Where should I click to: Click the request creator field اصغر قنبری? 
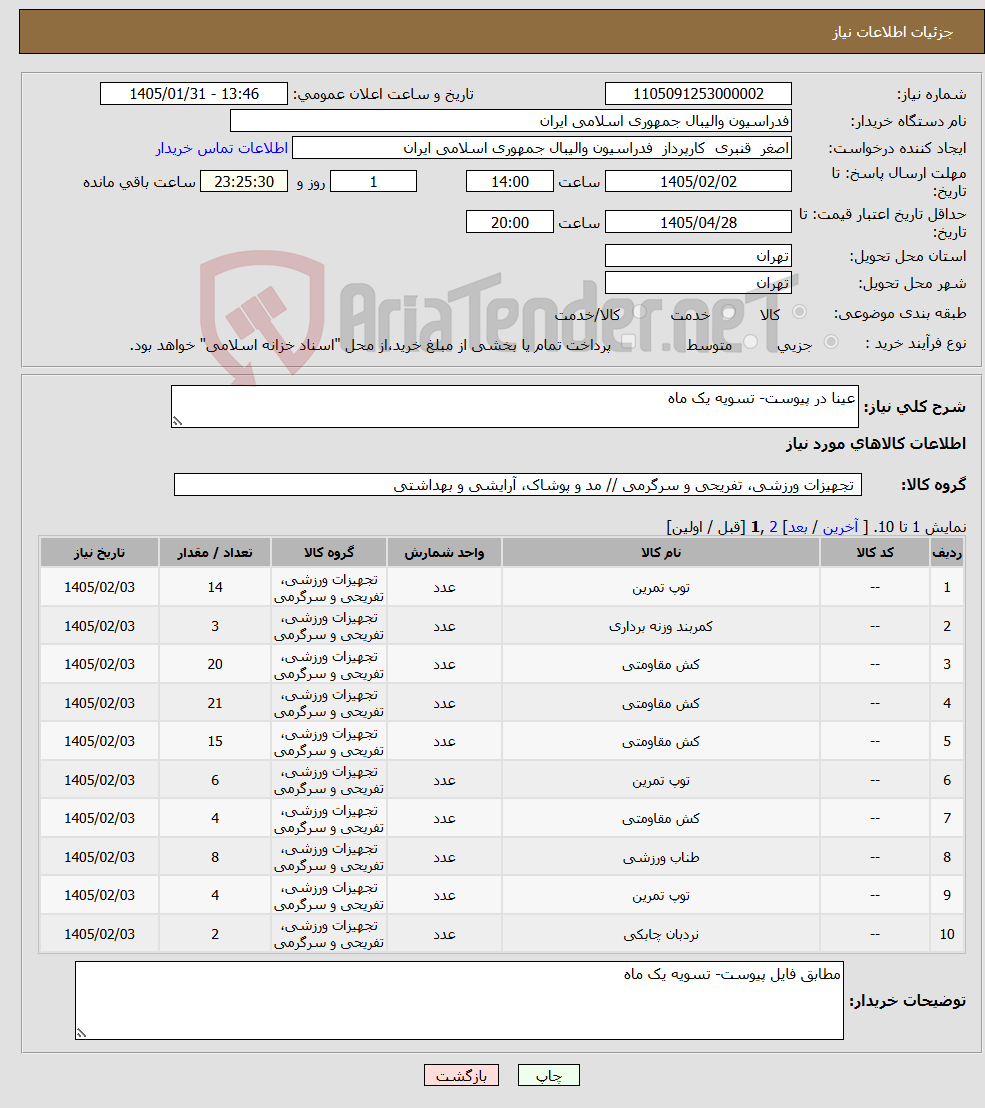541,148
